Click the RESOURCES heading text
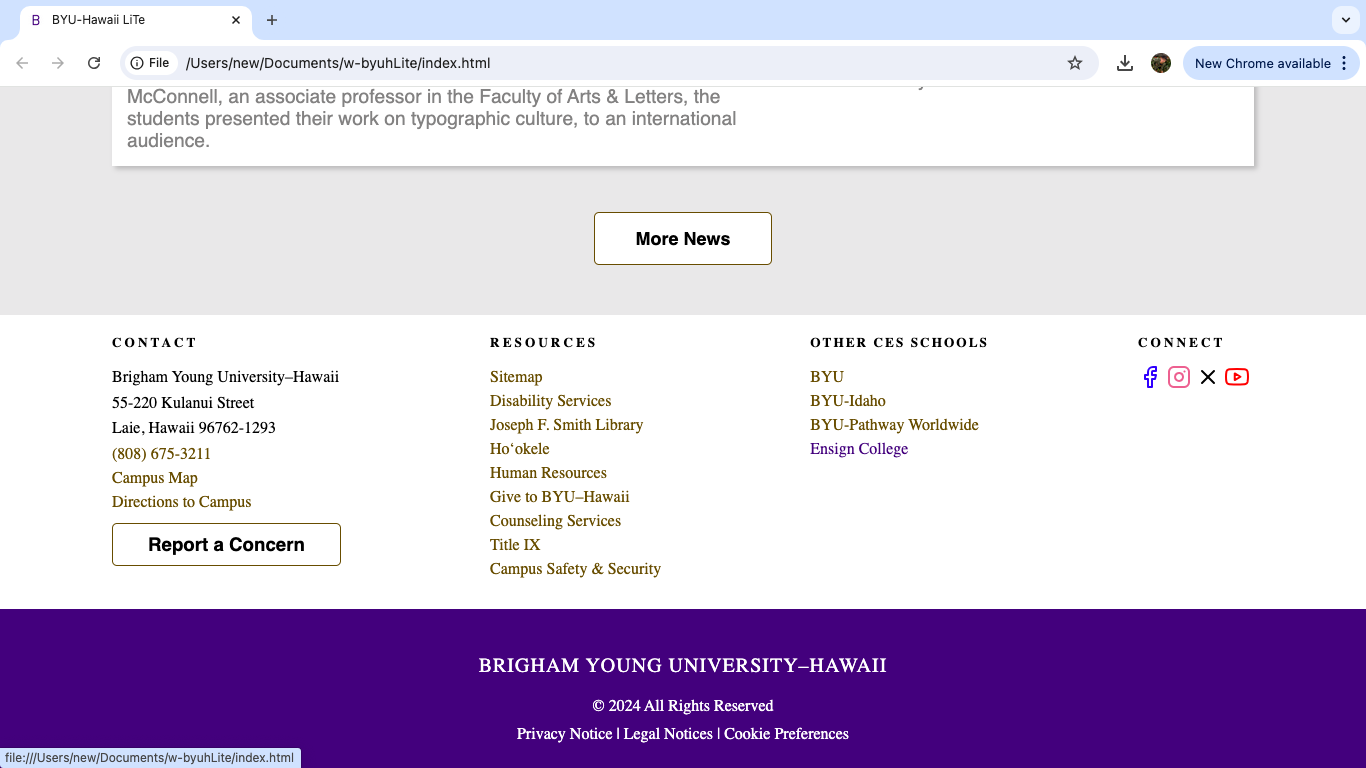The width and height of the screenshot is (1366, 768). click(543, 343)
